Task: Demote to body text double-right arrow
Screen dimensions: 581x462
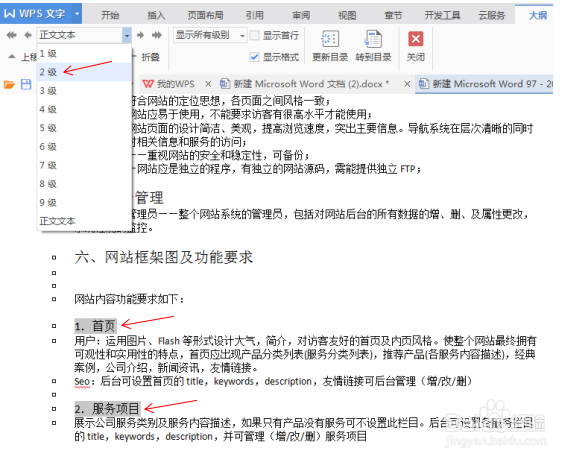Action: (x=157, y=35)
